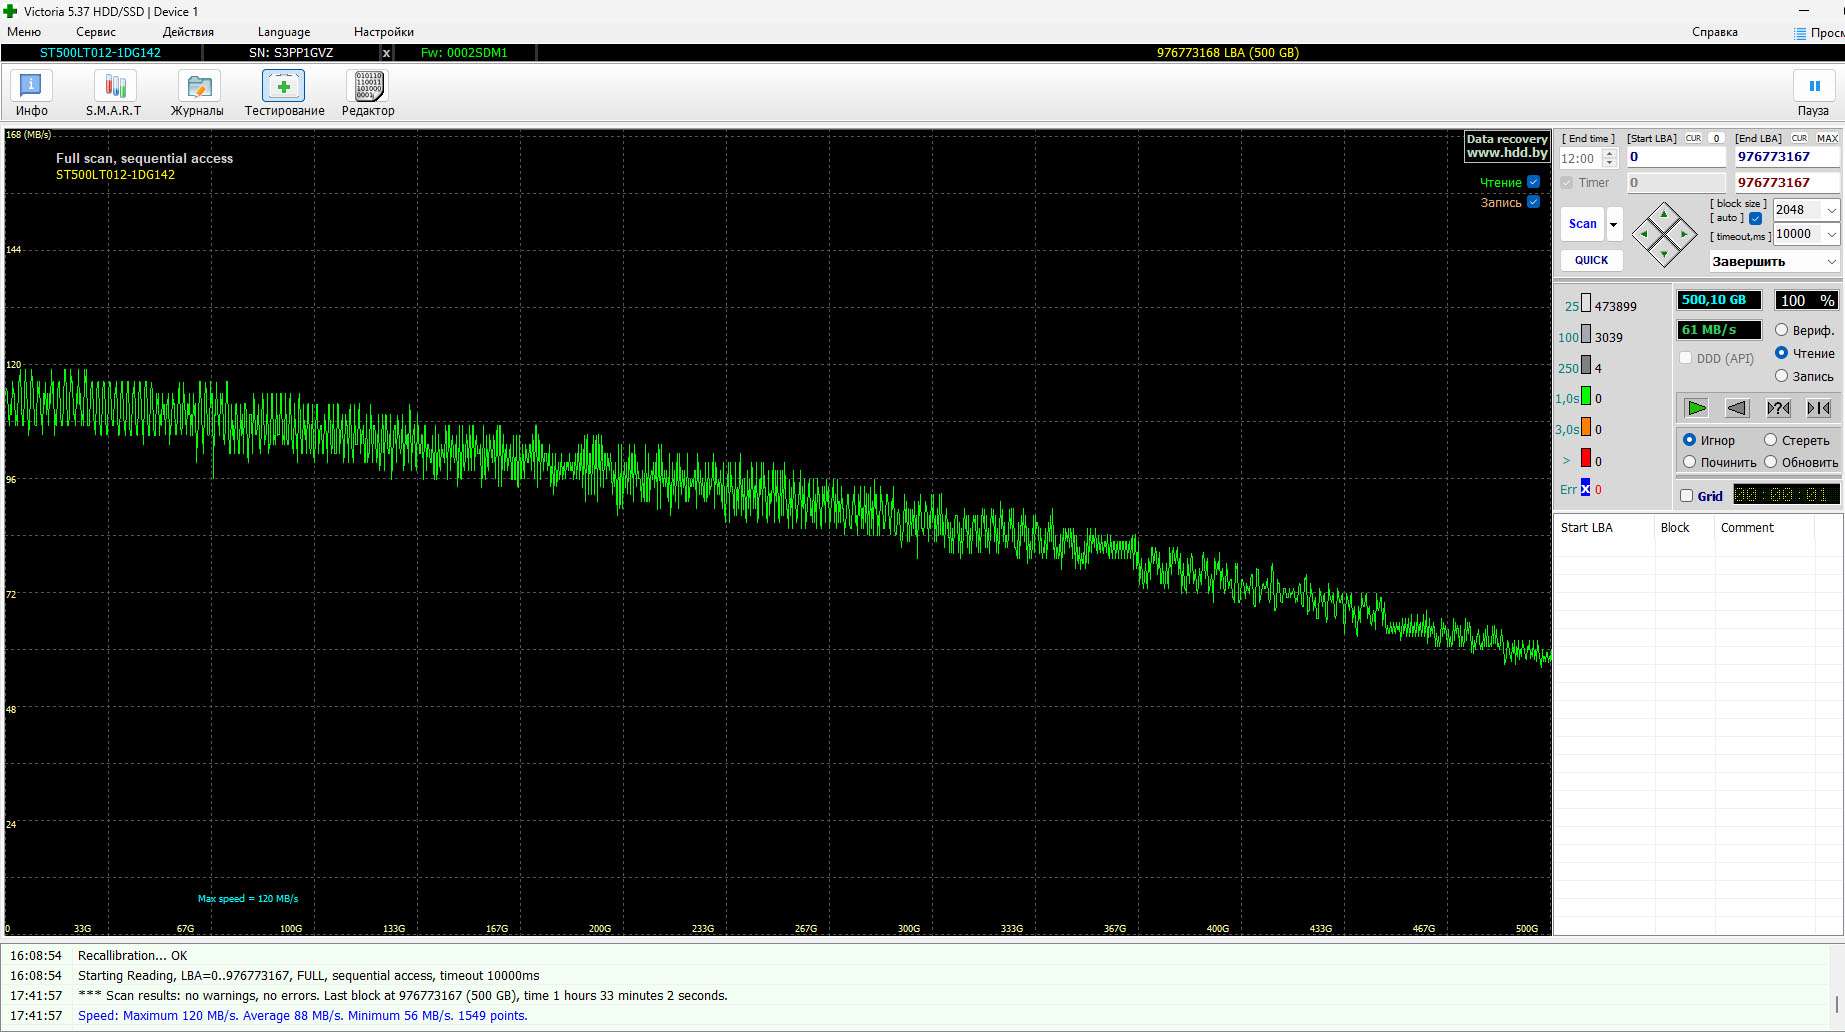Click the Start LBA input field
1845x1032 pixels.
point(1675,157)
